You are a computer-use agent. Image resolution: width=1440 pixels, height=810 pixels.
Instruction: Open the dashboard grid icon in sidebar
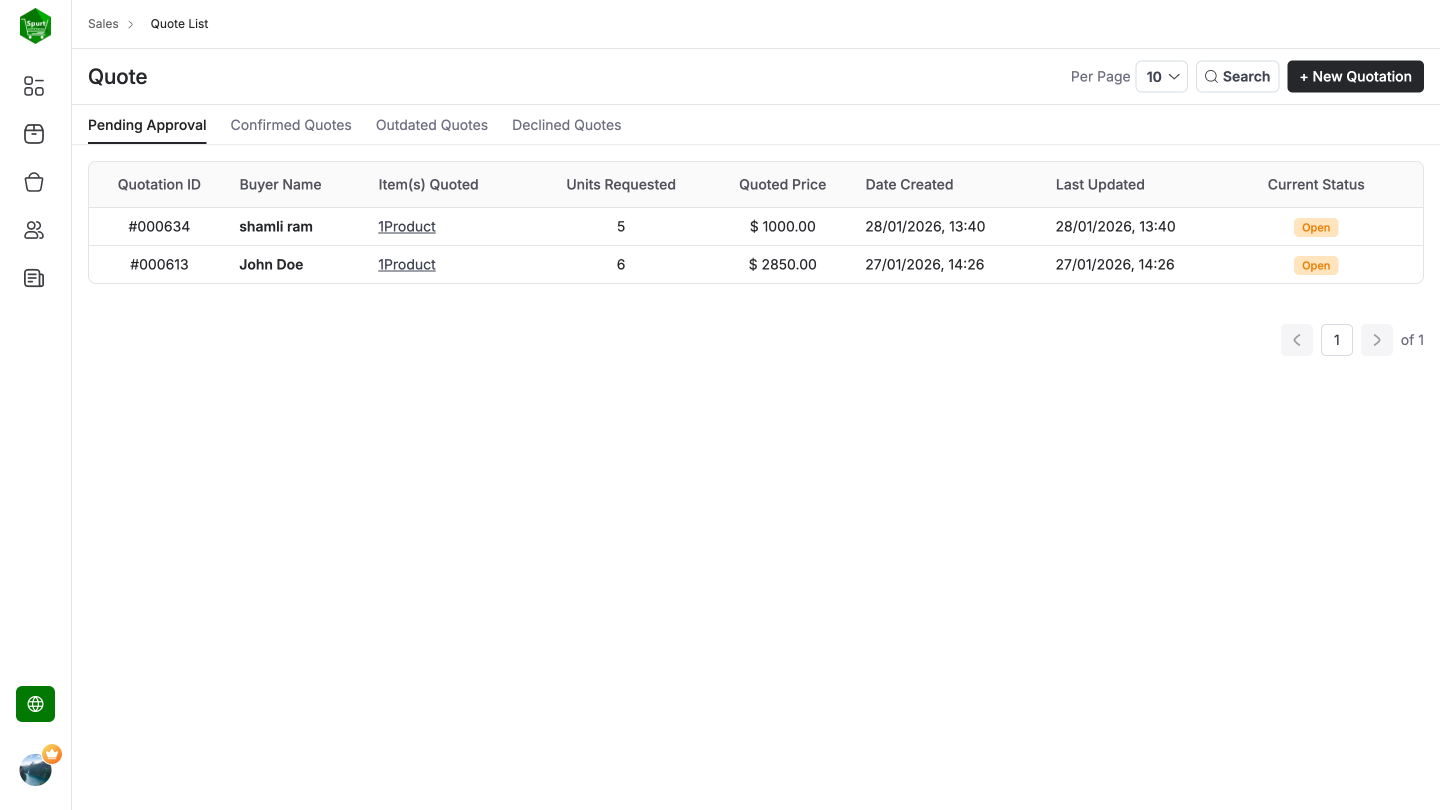point(34,87)
